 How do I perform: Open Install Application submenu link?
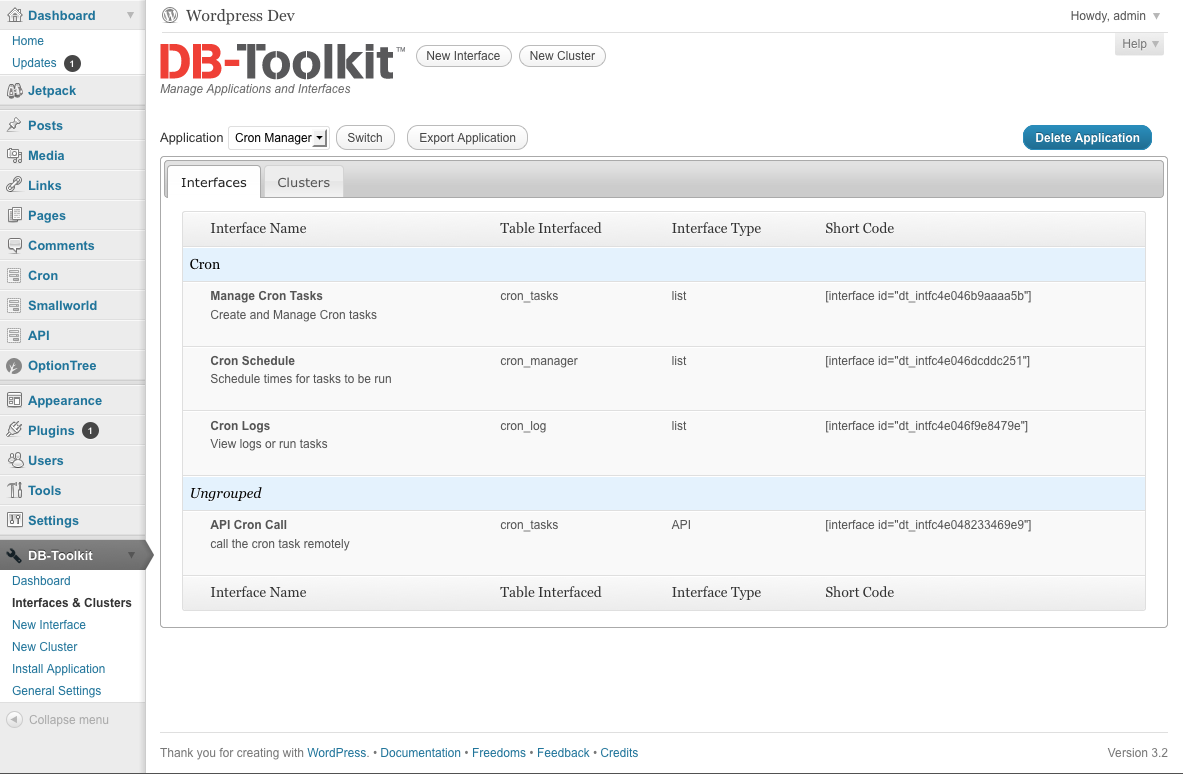59,668
